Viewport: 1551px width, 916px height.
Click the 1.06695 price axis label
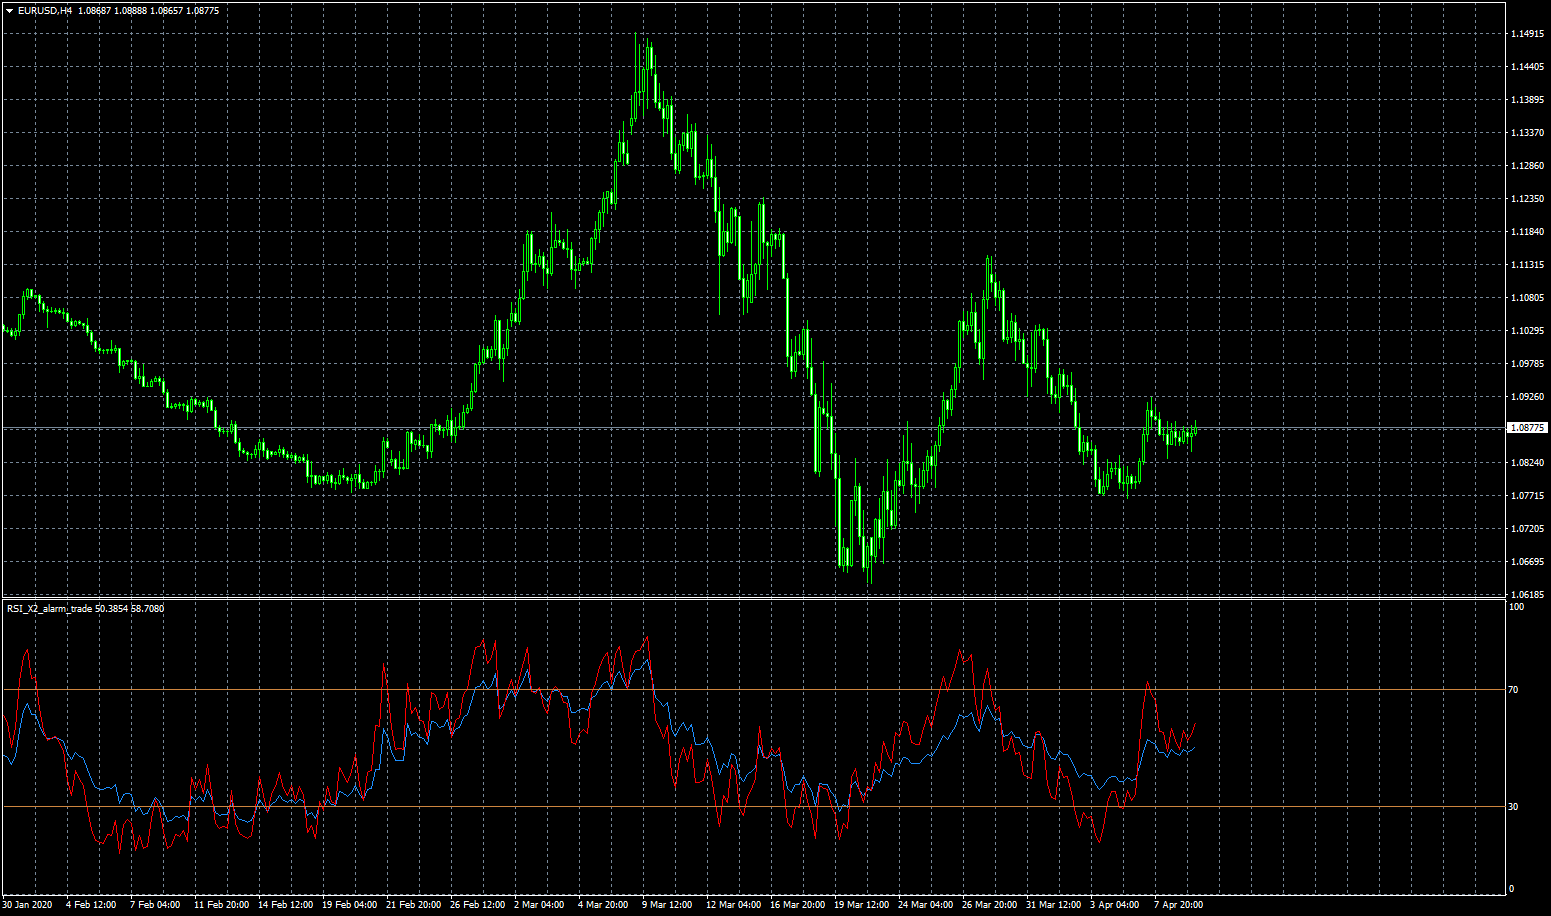point(1528,562)
